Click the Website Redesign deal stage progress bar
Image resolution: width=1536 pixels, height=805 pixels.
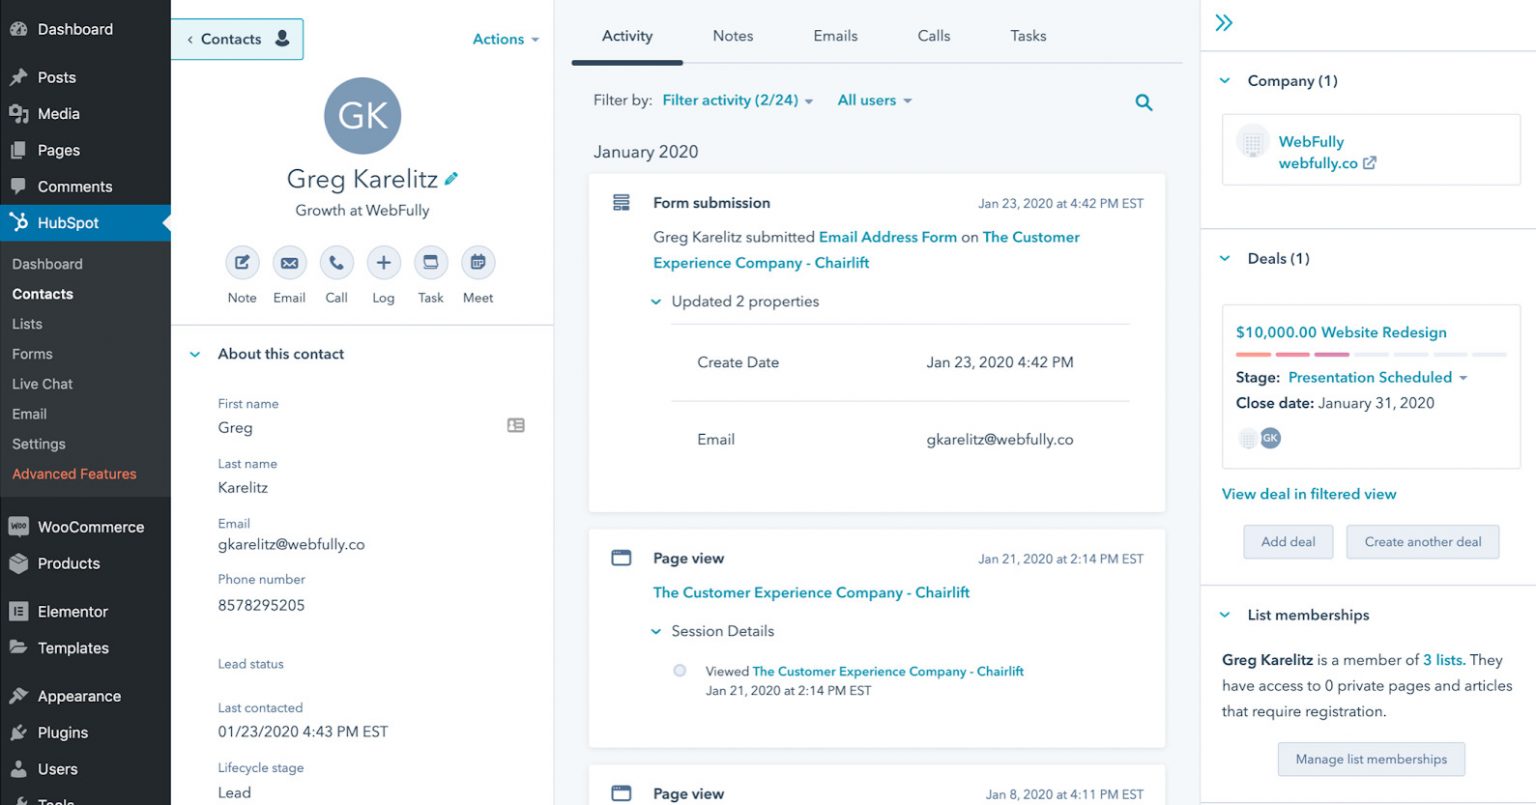tap(1370, 354)
